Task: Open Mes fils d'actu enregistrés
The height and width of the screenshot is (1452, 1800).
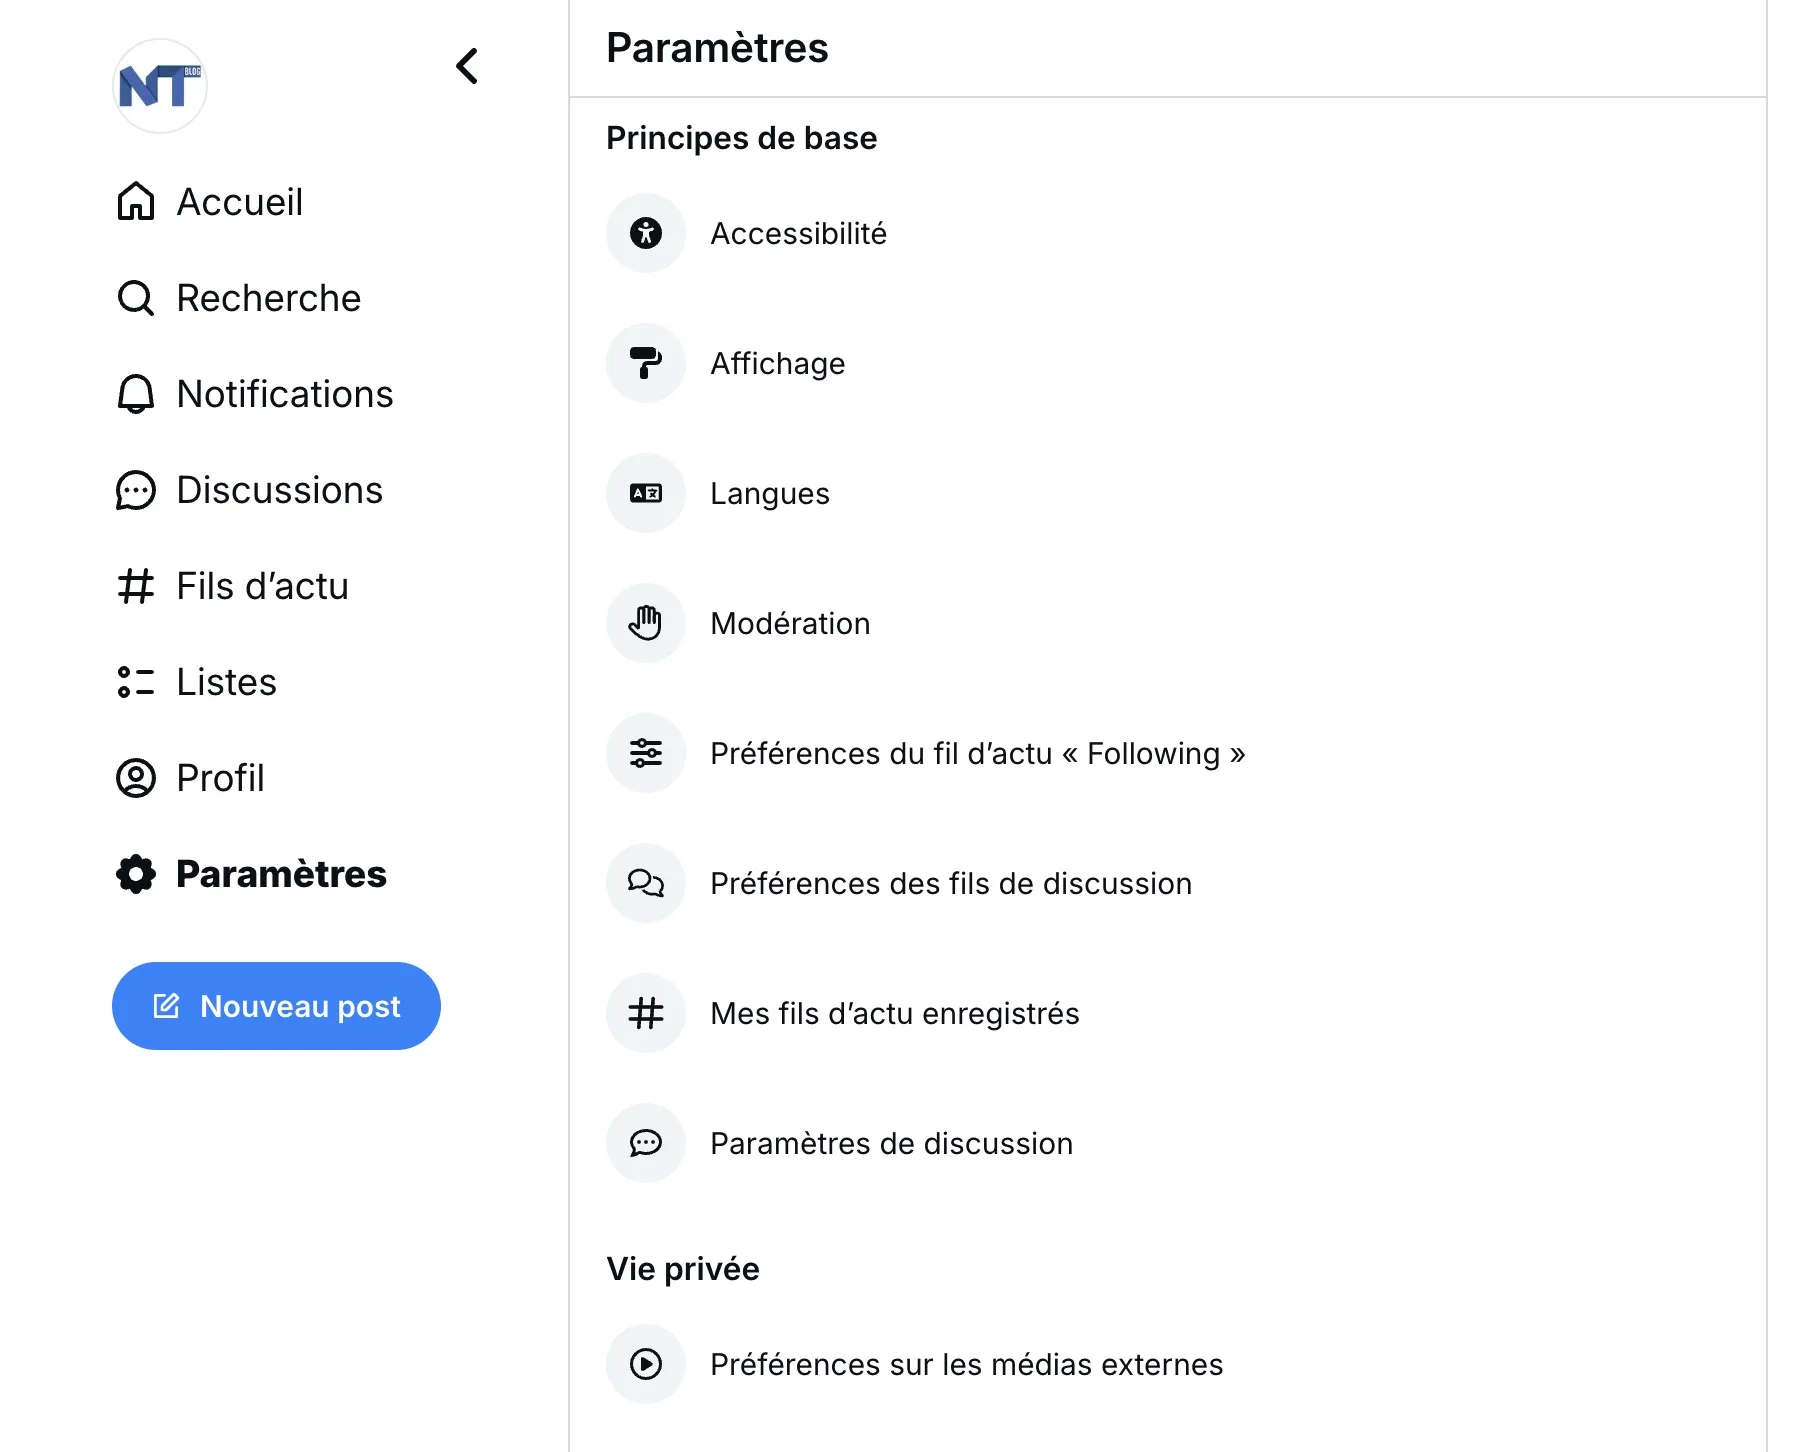Action: tap(894, 1013)
